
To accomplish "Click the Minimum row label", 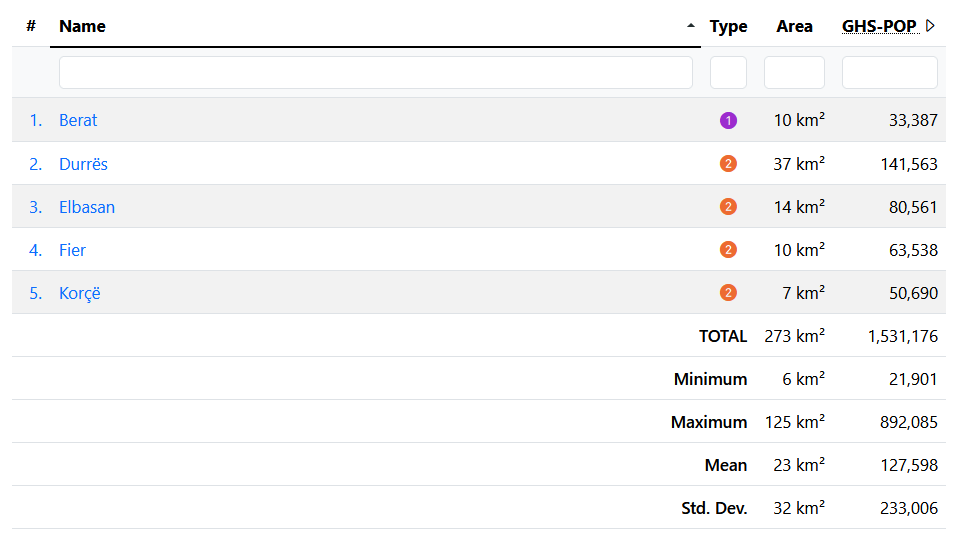I will click(710, 379).
